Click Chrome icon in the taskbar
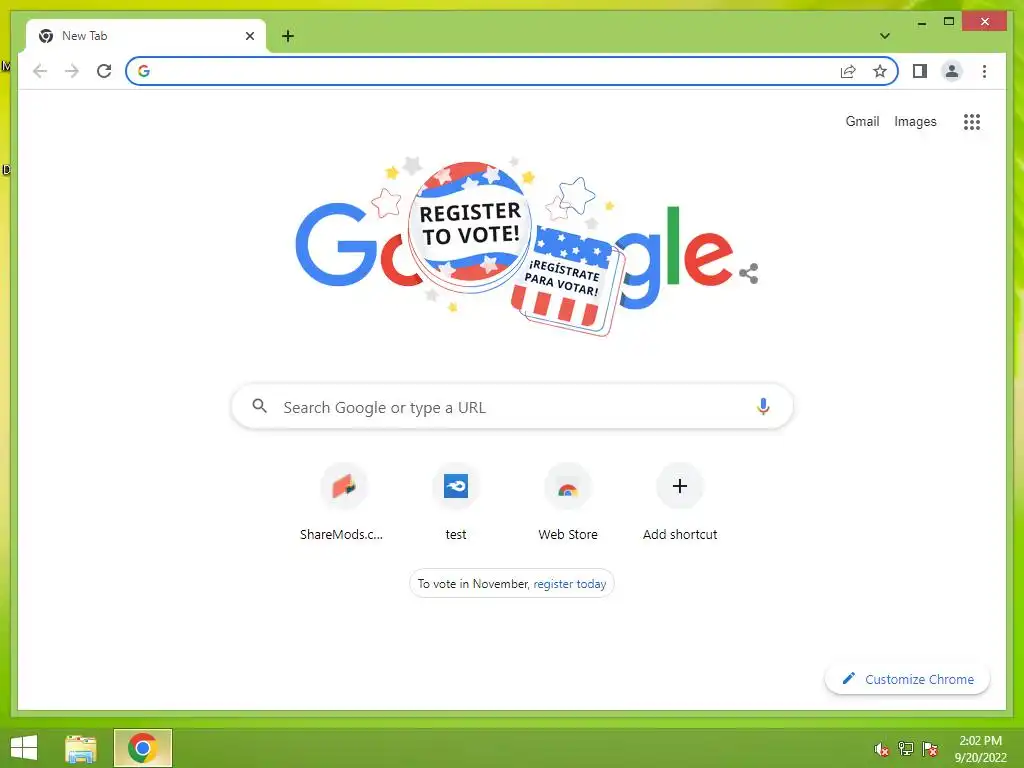Image resolution: width=1024 pixels, height=768 pixels. point(143,748)
